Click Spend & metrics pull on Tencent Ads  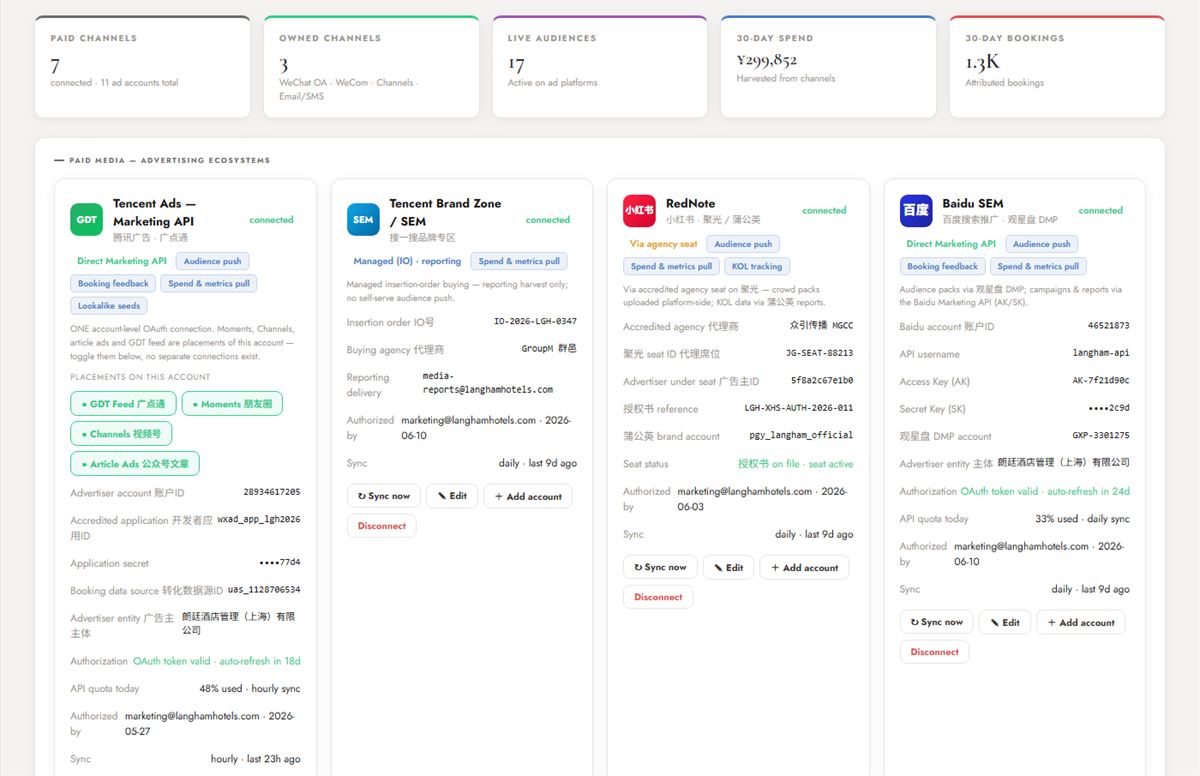pos(209,284)
